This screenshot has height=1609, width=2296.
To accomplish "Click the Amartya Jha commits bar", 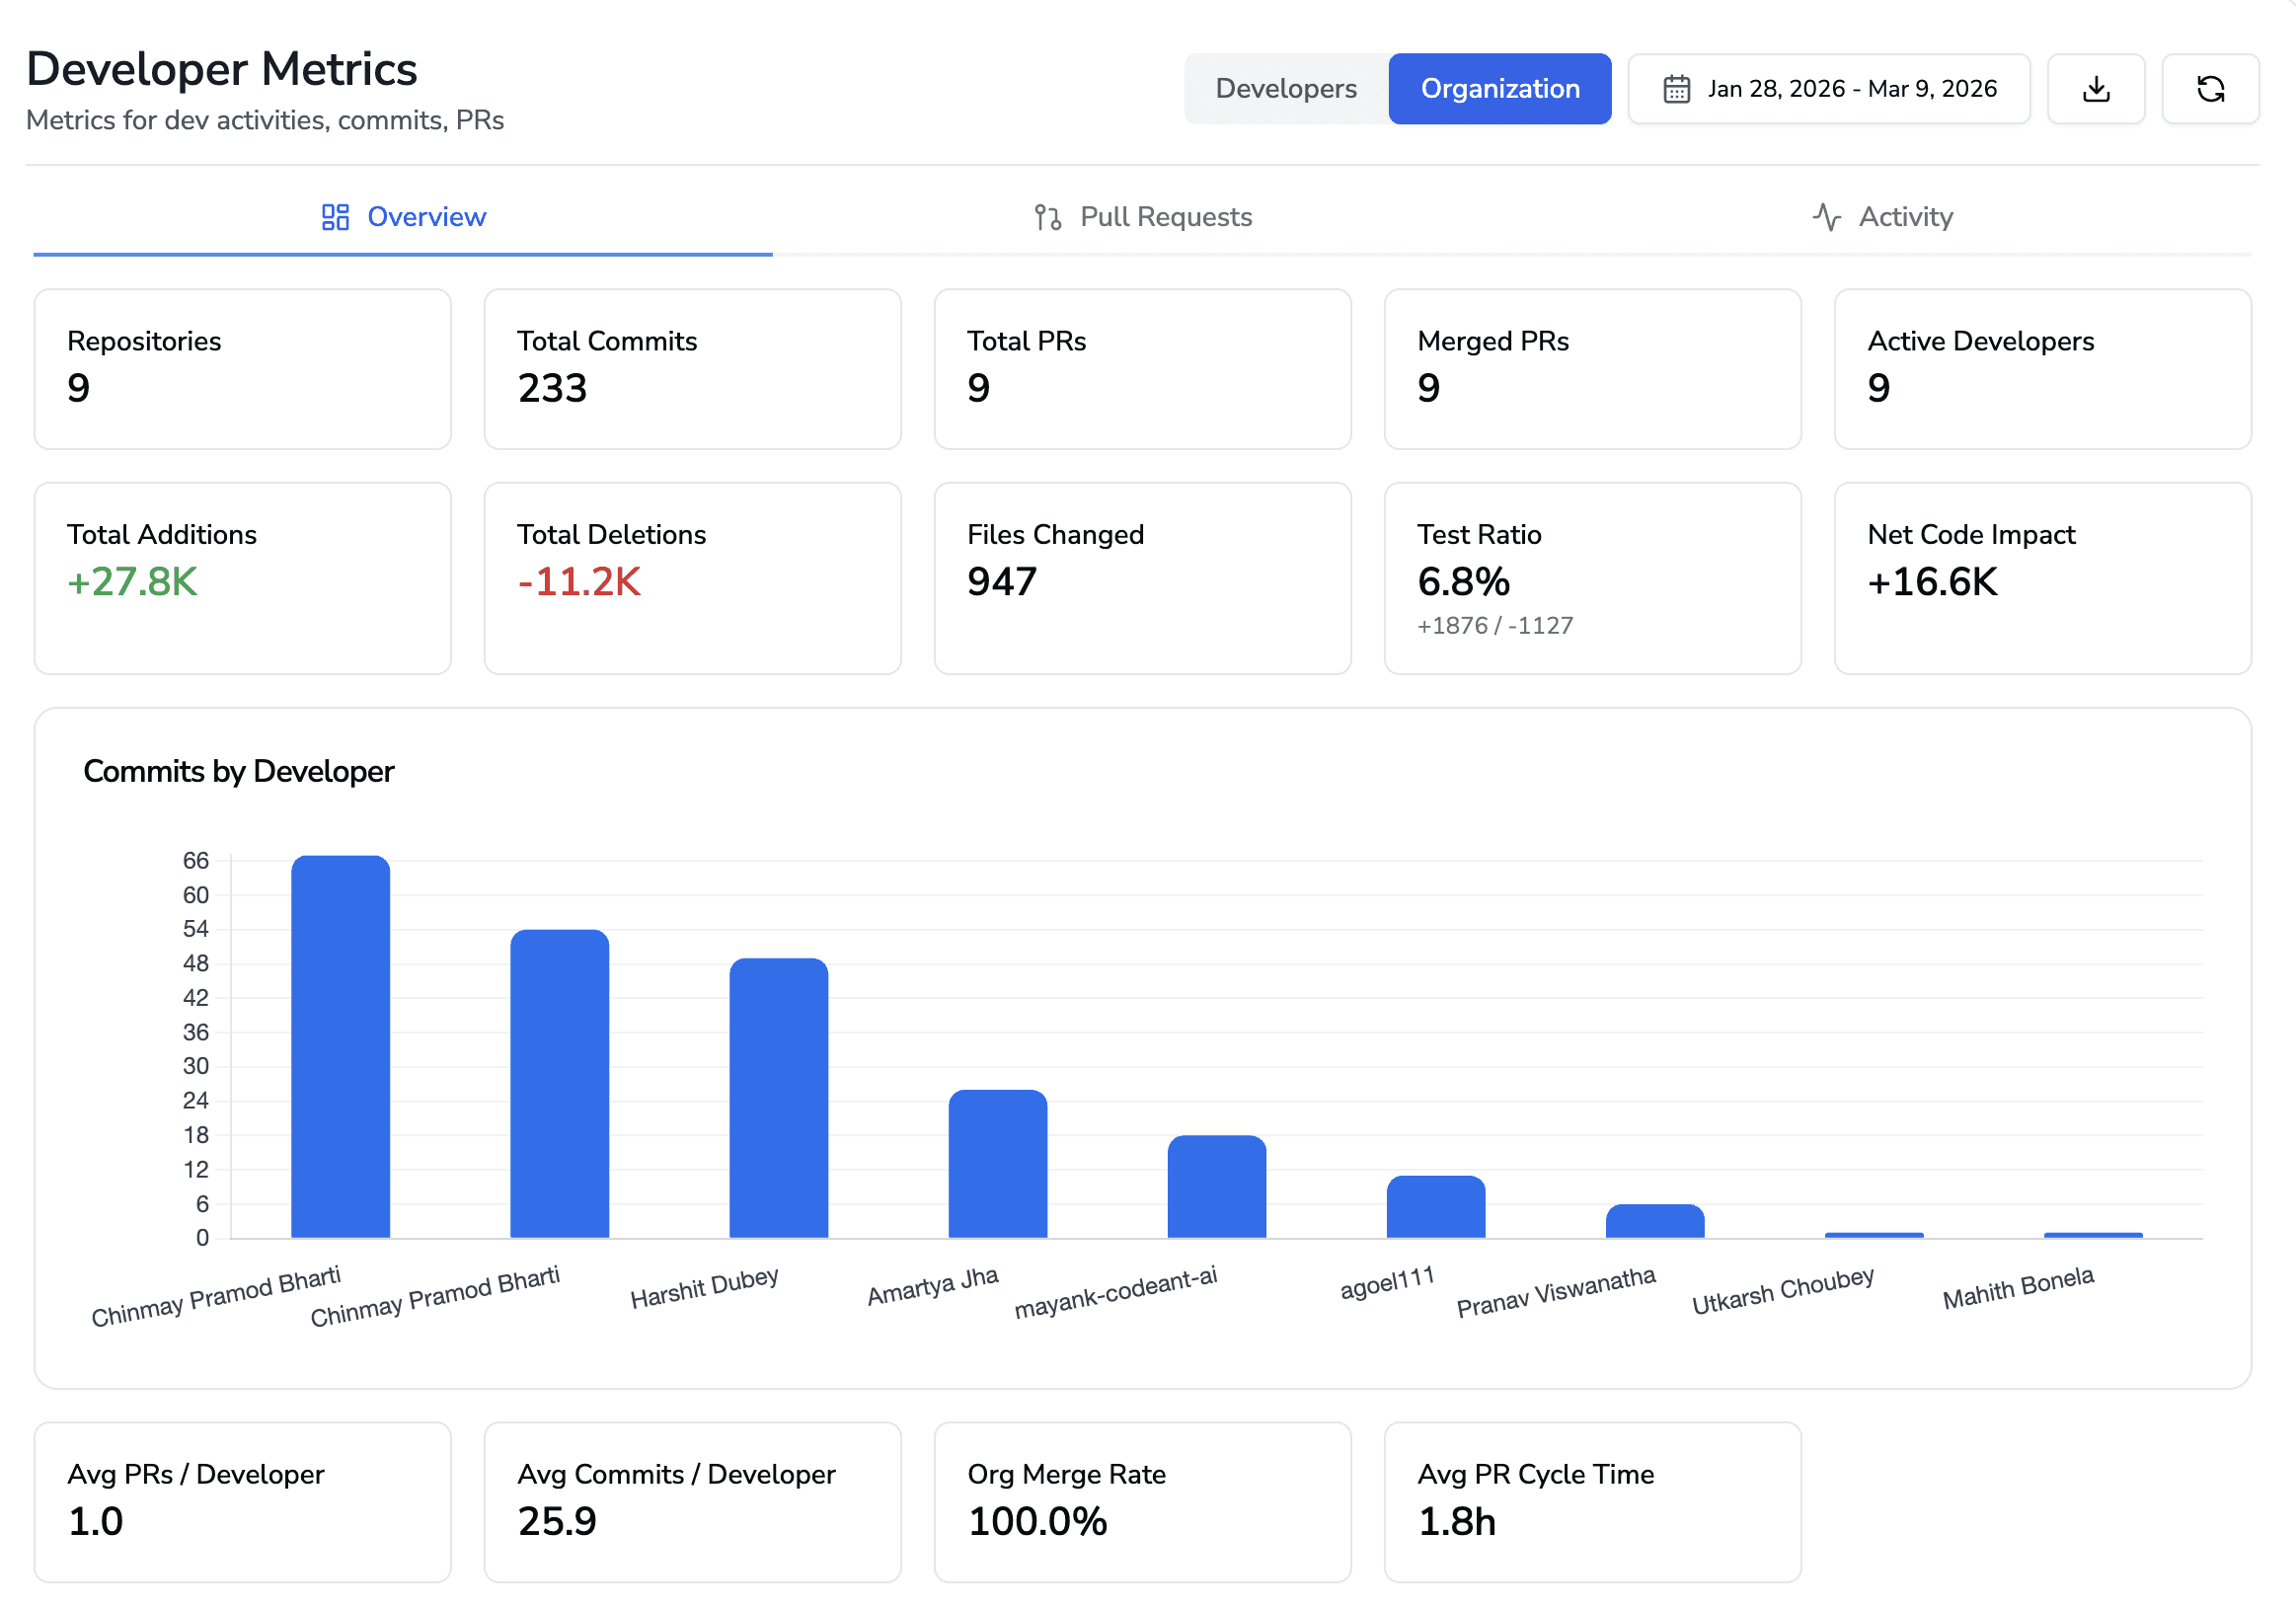I will click(x=997, y=1163).
